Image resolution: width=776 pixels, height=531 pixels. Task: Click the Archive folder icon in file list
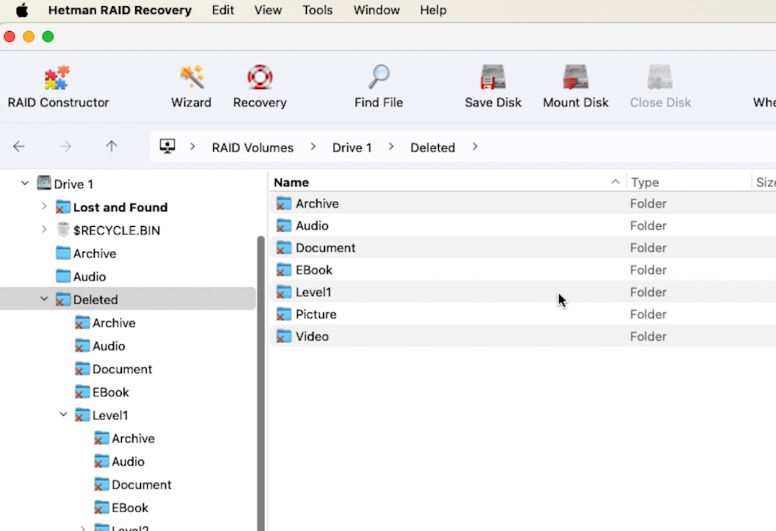284,203
